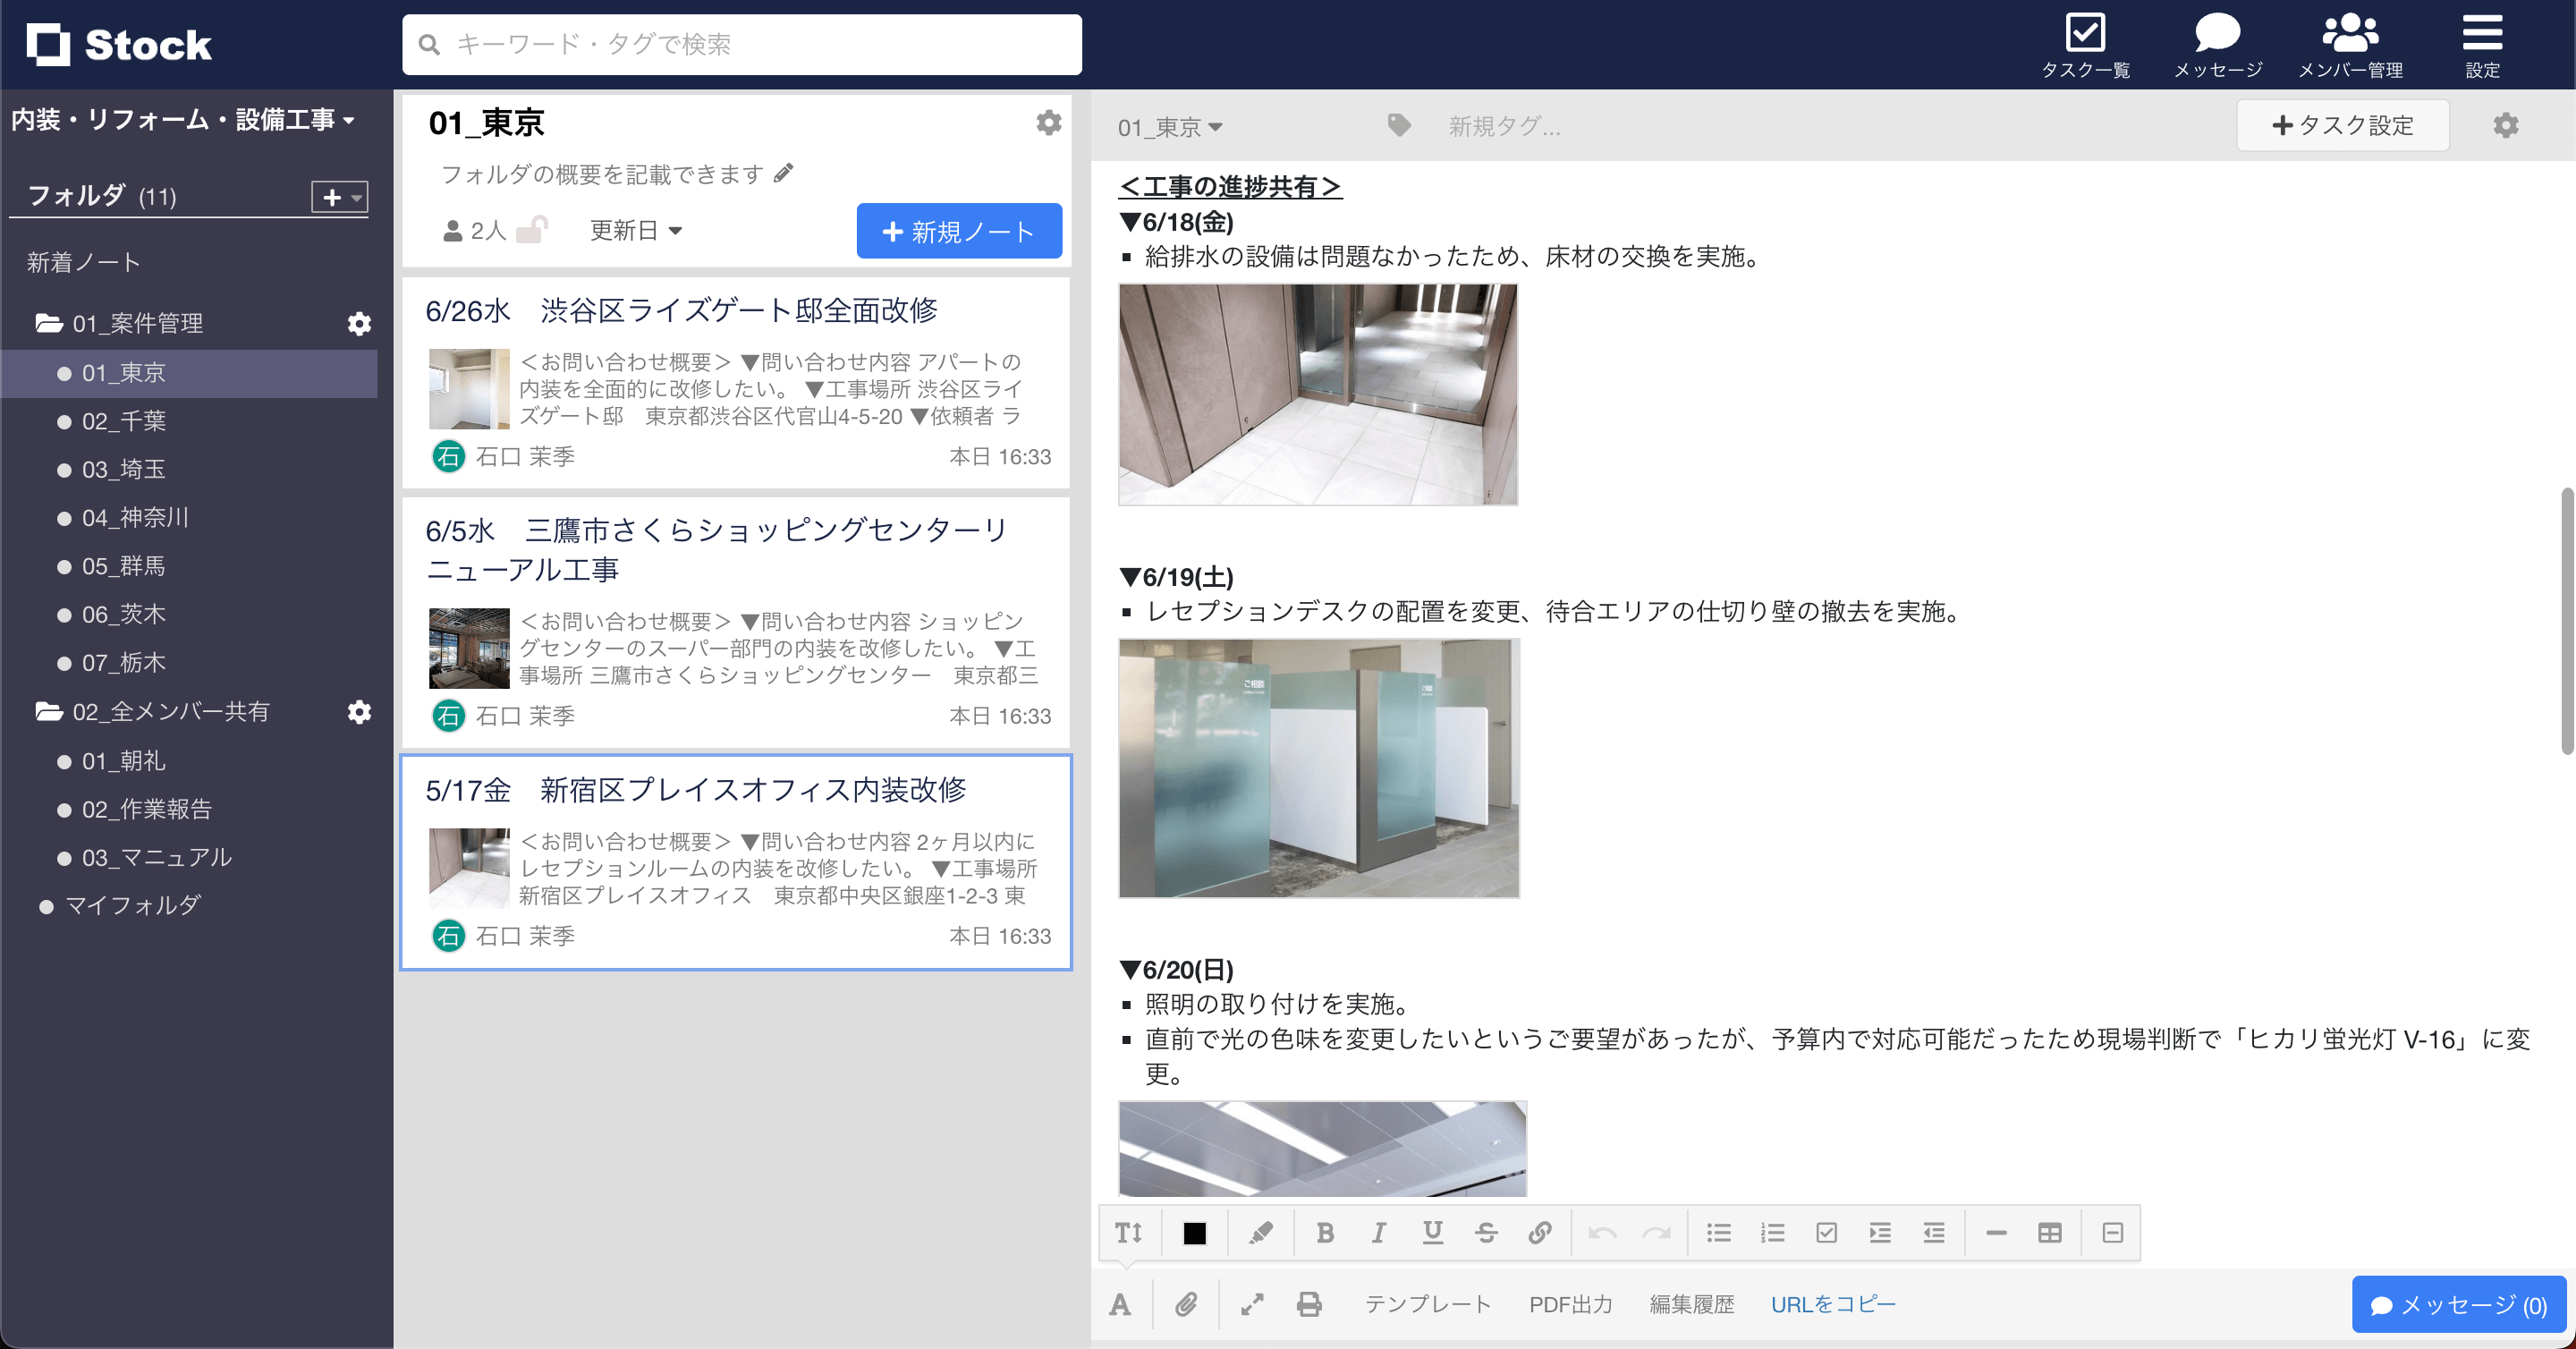Screen dimensions: 2576x1349
Task: Click the keyword search field
Action: tap(742, 44)
